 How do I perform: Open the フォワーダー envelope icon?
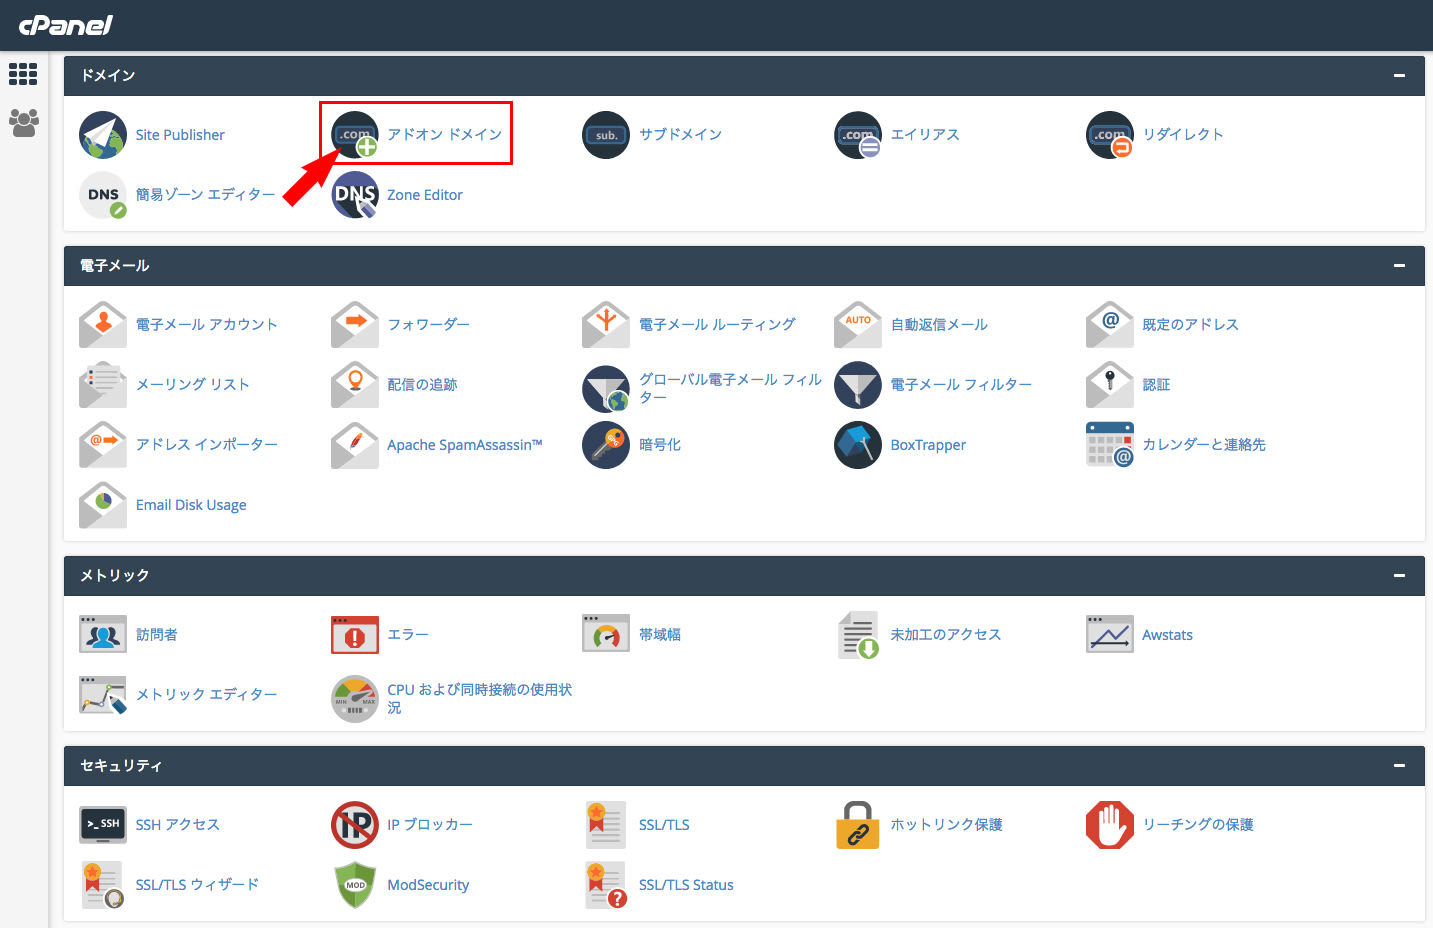[355, 325]
